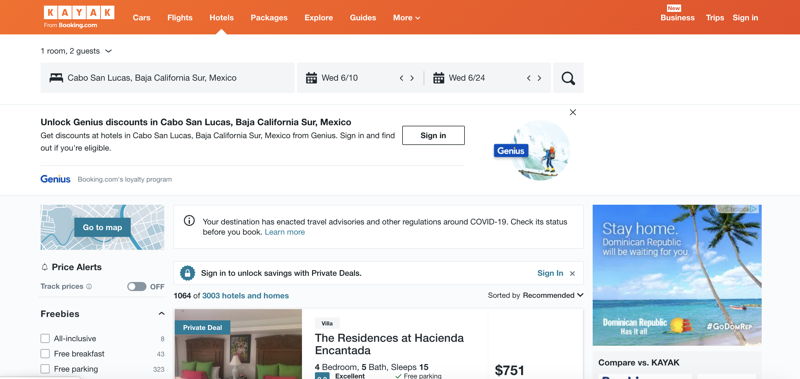This screenshot has width=800, height=379.
Task: Click the Wed 6/24 check-out date field
Action: pos(487,78)
